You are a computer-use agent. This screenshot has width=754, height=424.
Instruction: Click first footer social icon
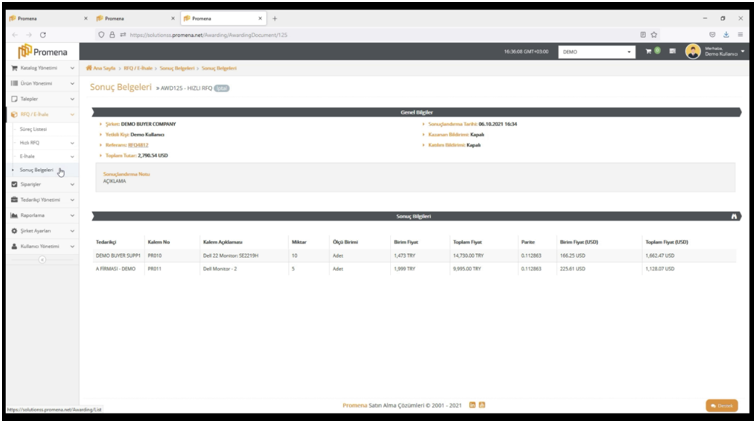tap(472, 405)
